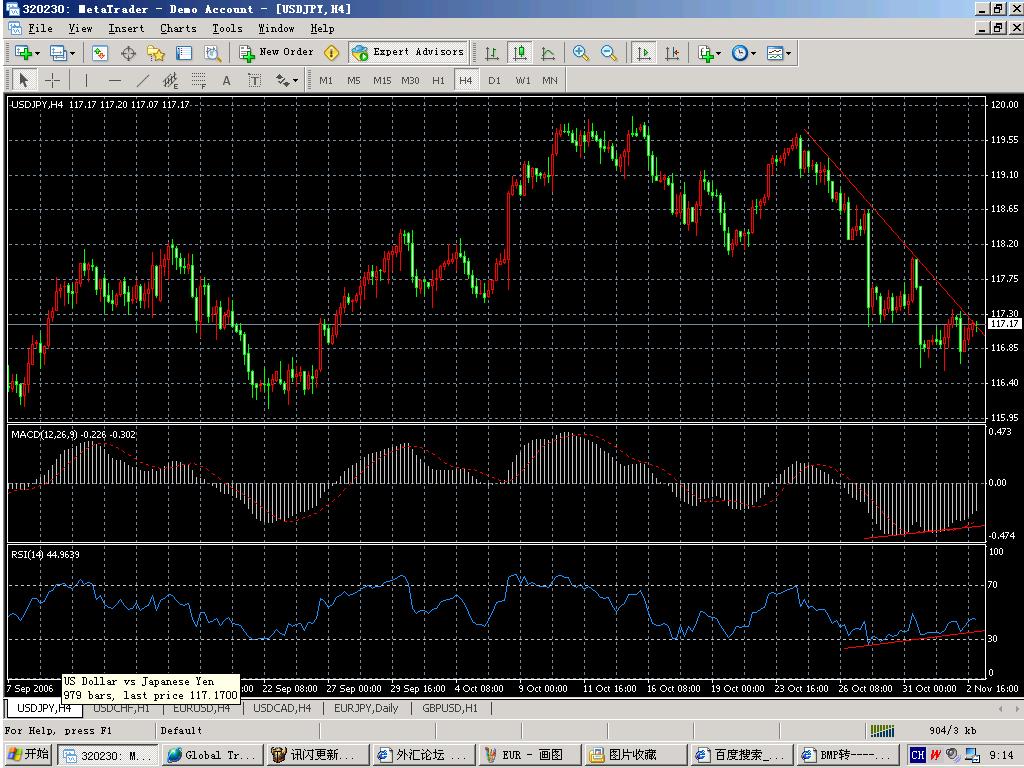The width and height of the screenshot is (1024, 768).
Task: Toggle chart shift from right edge
Action: pyautogui.click(x=673, y=52)
